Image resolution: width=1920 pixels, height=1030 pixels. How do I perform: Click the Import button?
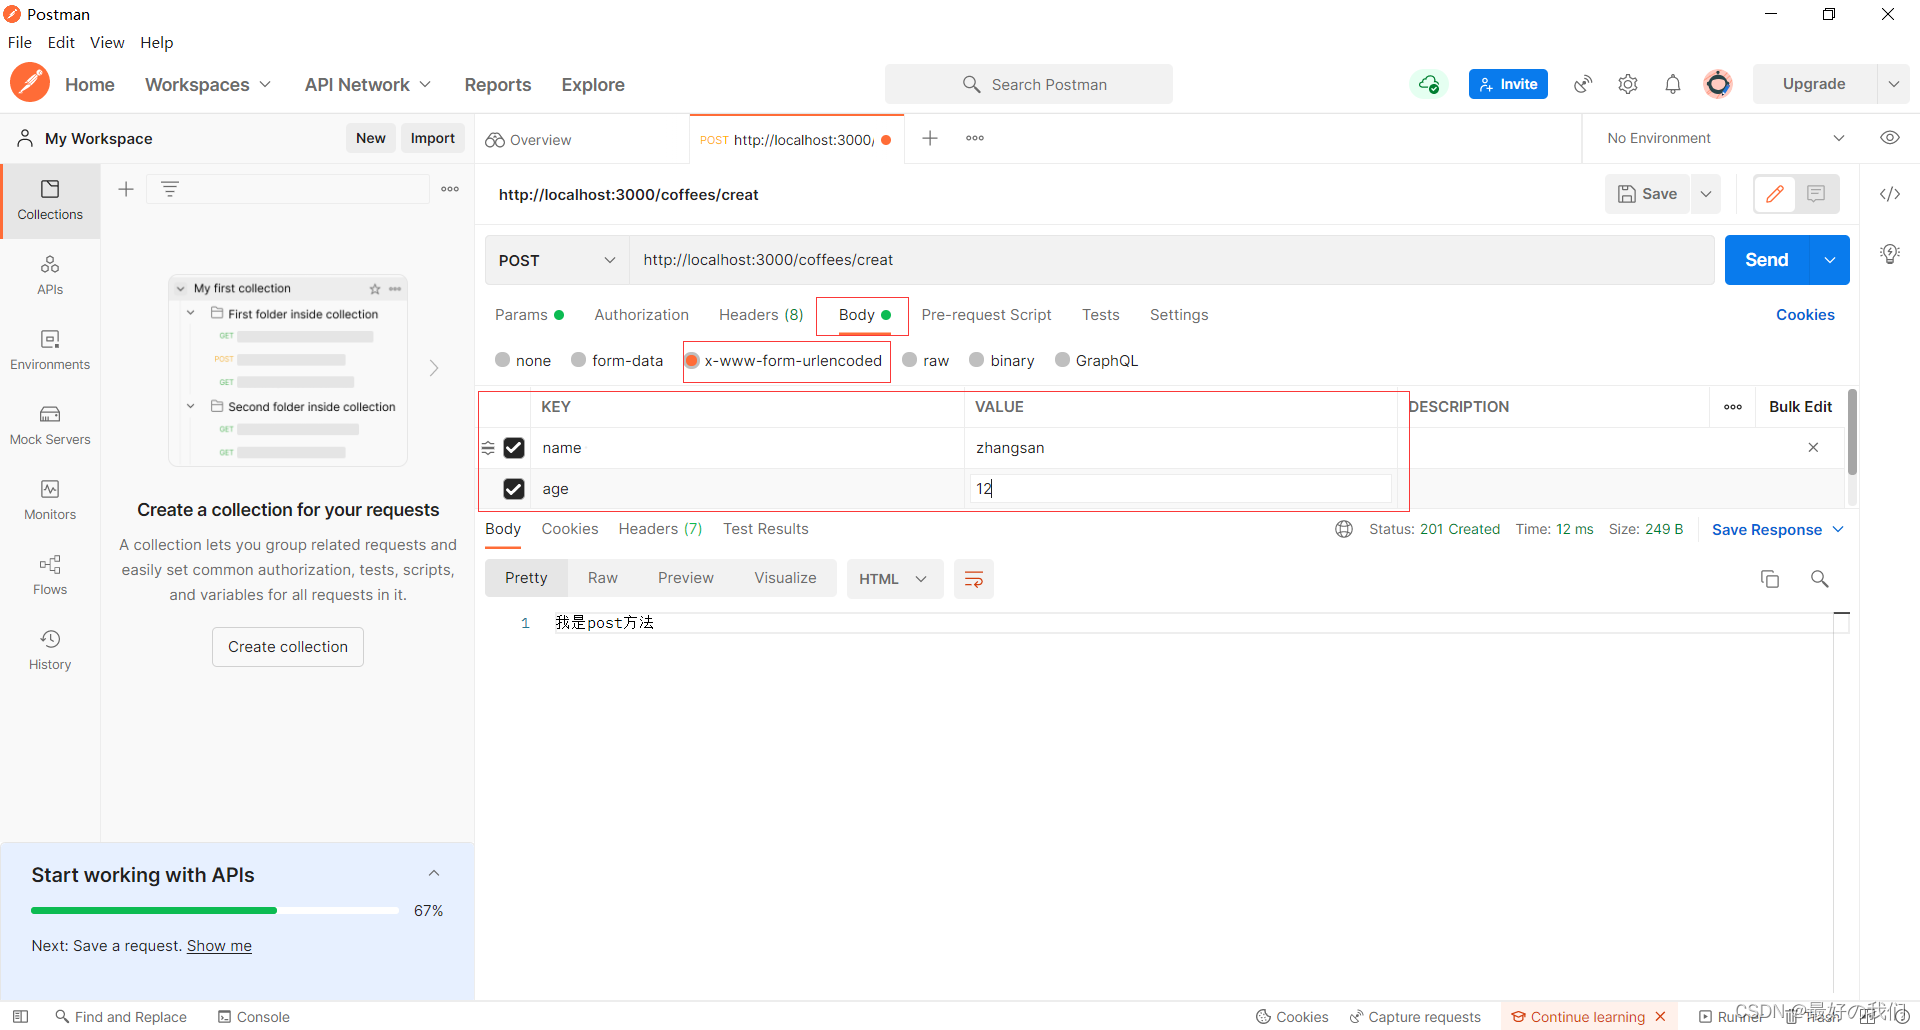click(x=432, y=138)
